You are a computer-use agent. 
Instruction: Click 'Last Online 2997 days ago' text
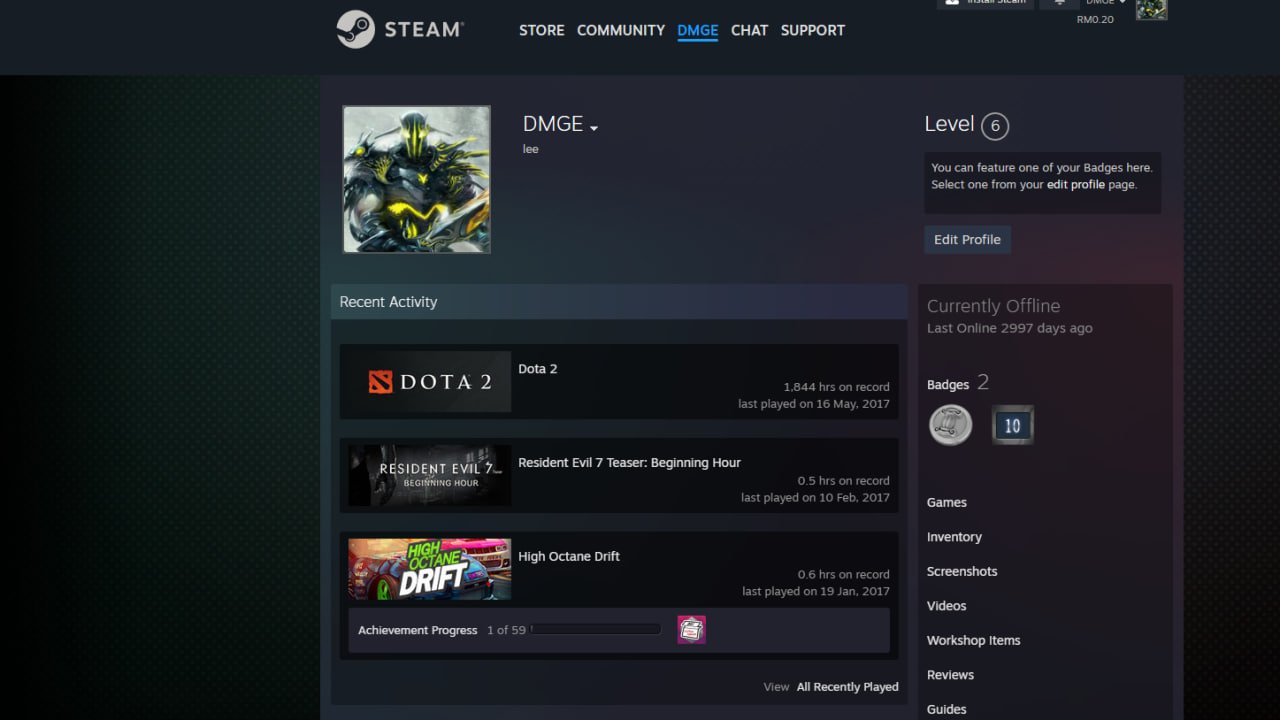point(1010,328)
